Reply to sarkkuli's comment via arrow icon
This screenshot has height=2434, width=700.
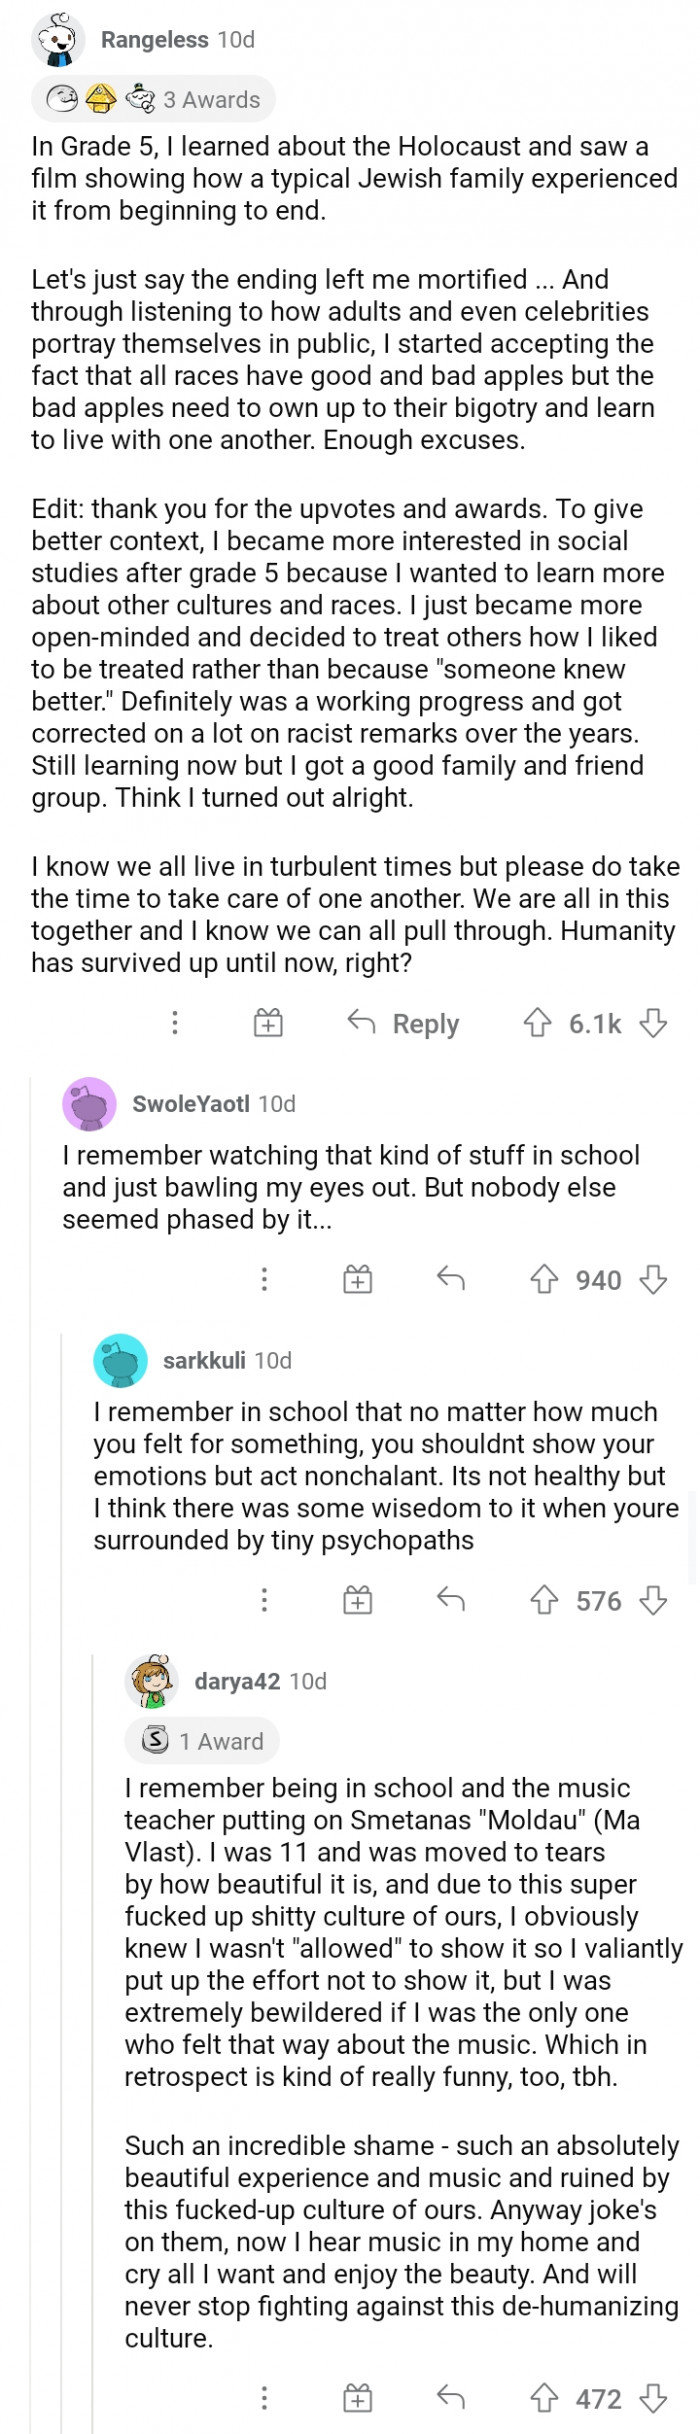pos(451,1600)
